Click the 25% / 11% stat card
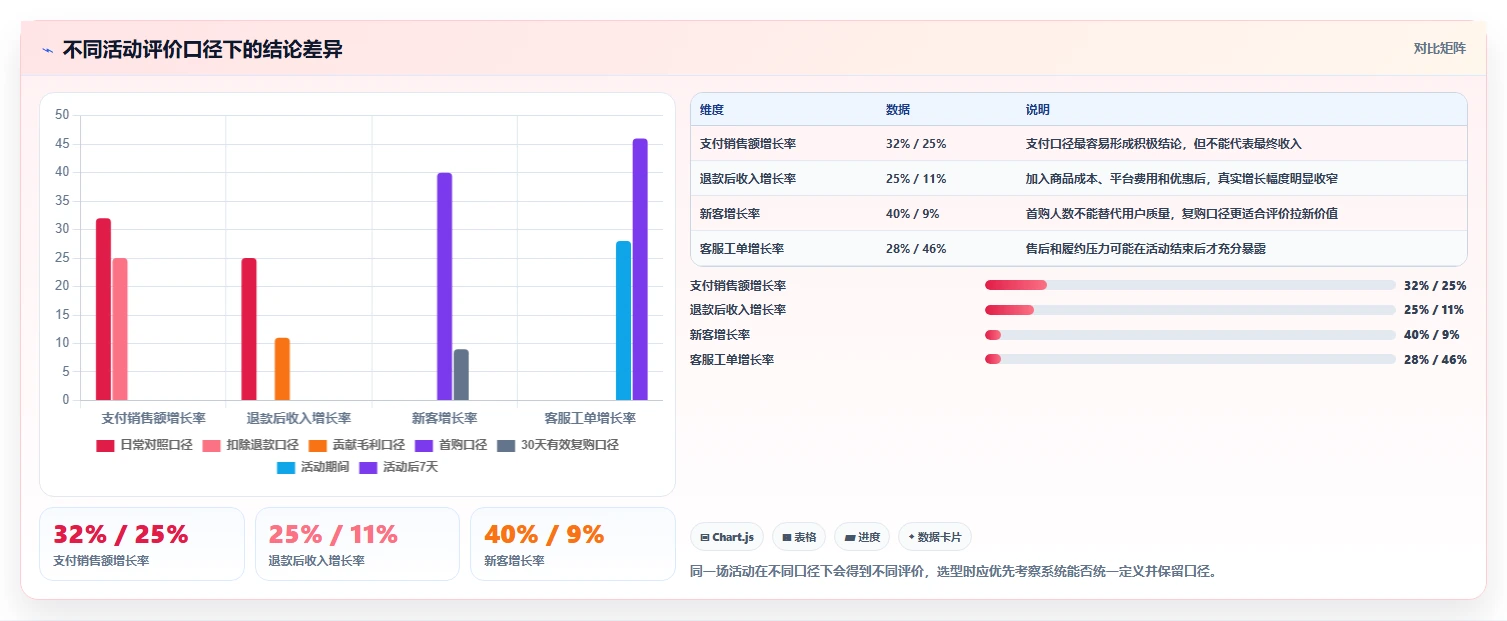Viewport: 1507px width, 621px height. click(x=357, y=544)
